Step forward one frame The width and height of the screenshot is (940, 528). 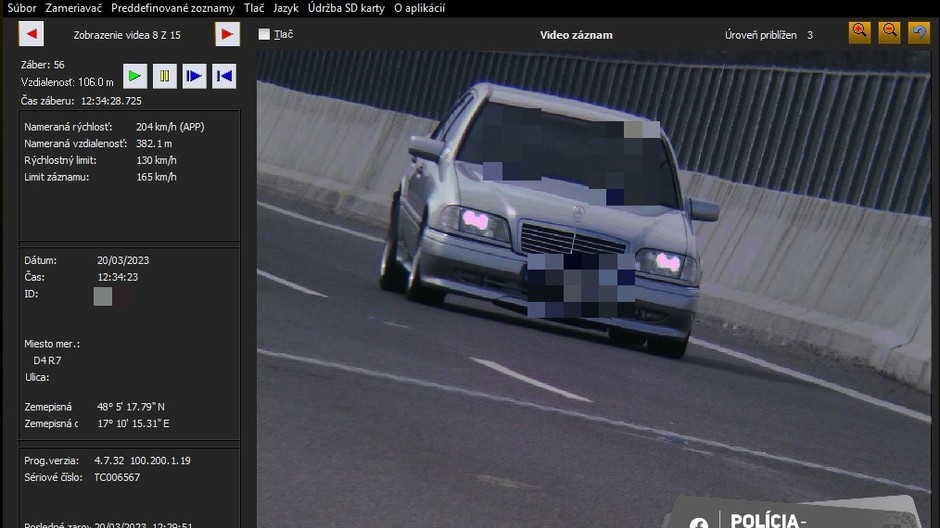[194, 76]
